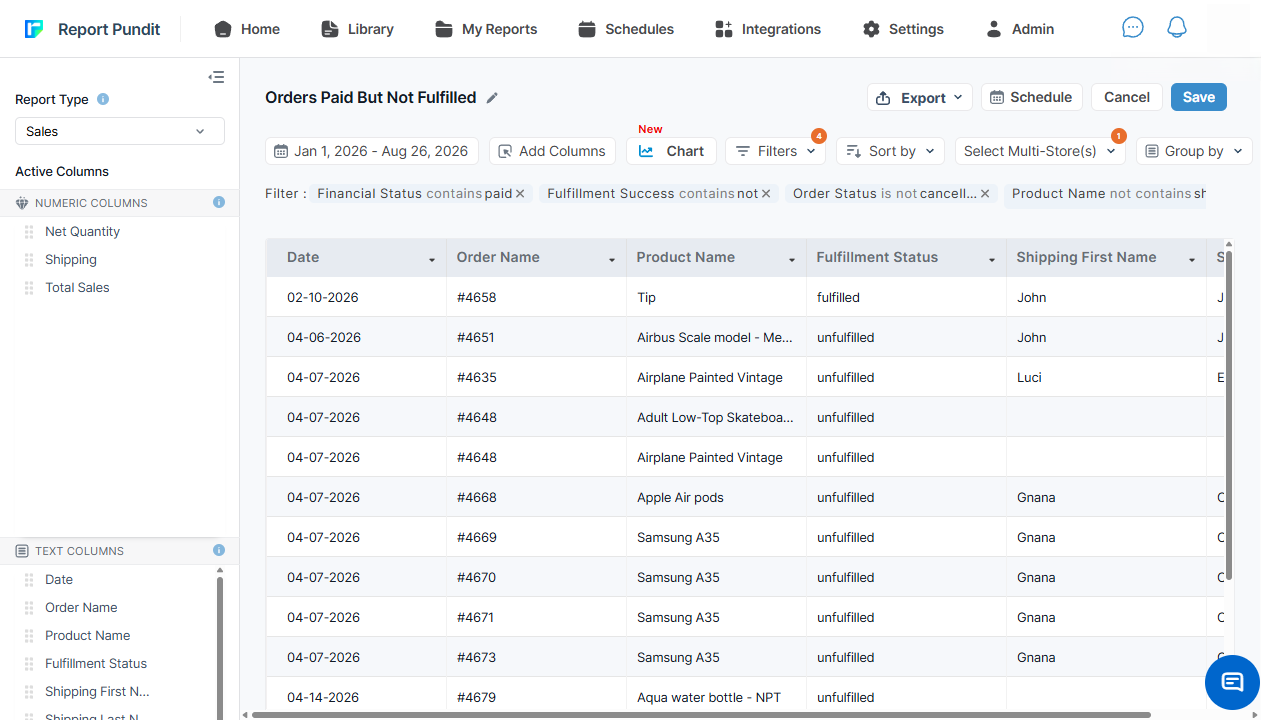
Task: Expand the Filters dropdown
Action: pos(775,151)
